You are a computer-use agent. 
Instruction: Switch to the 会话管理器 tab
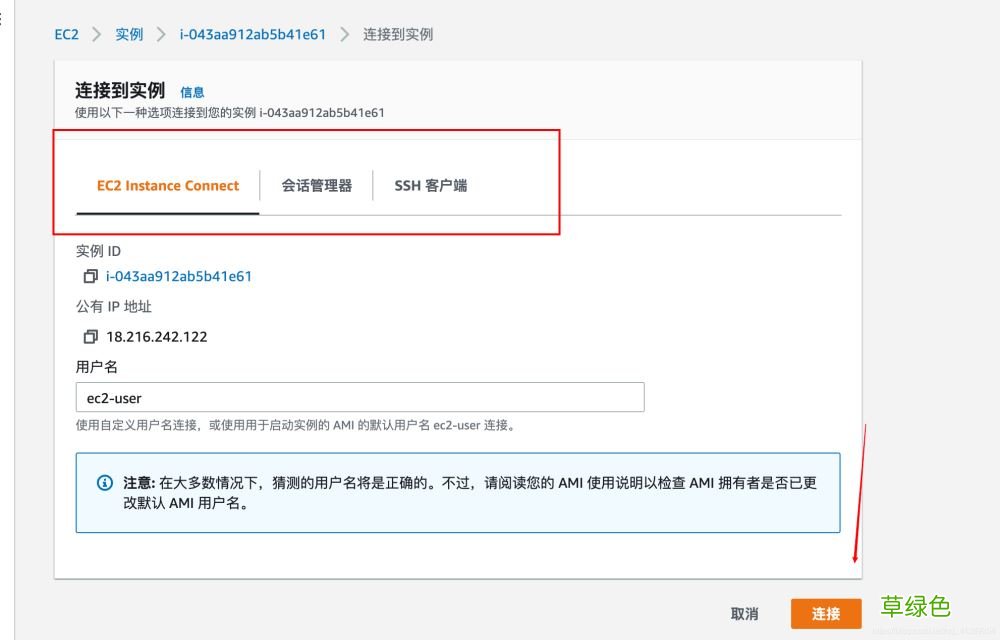[316, 185]
